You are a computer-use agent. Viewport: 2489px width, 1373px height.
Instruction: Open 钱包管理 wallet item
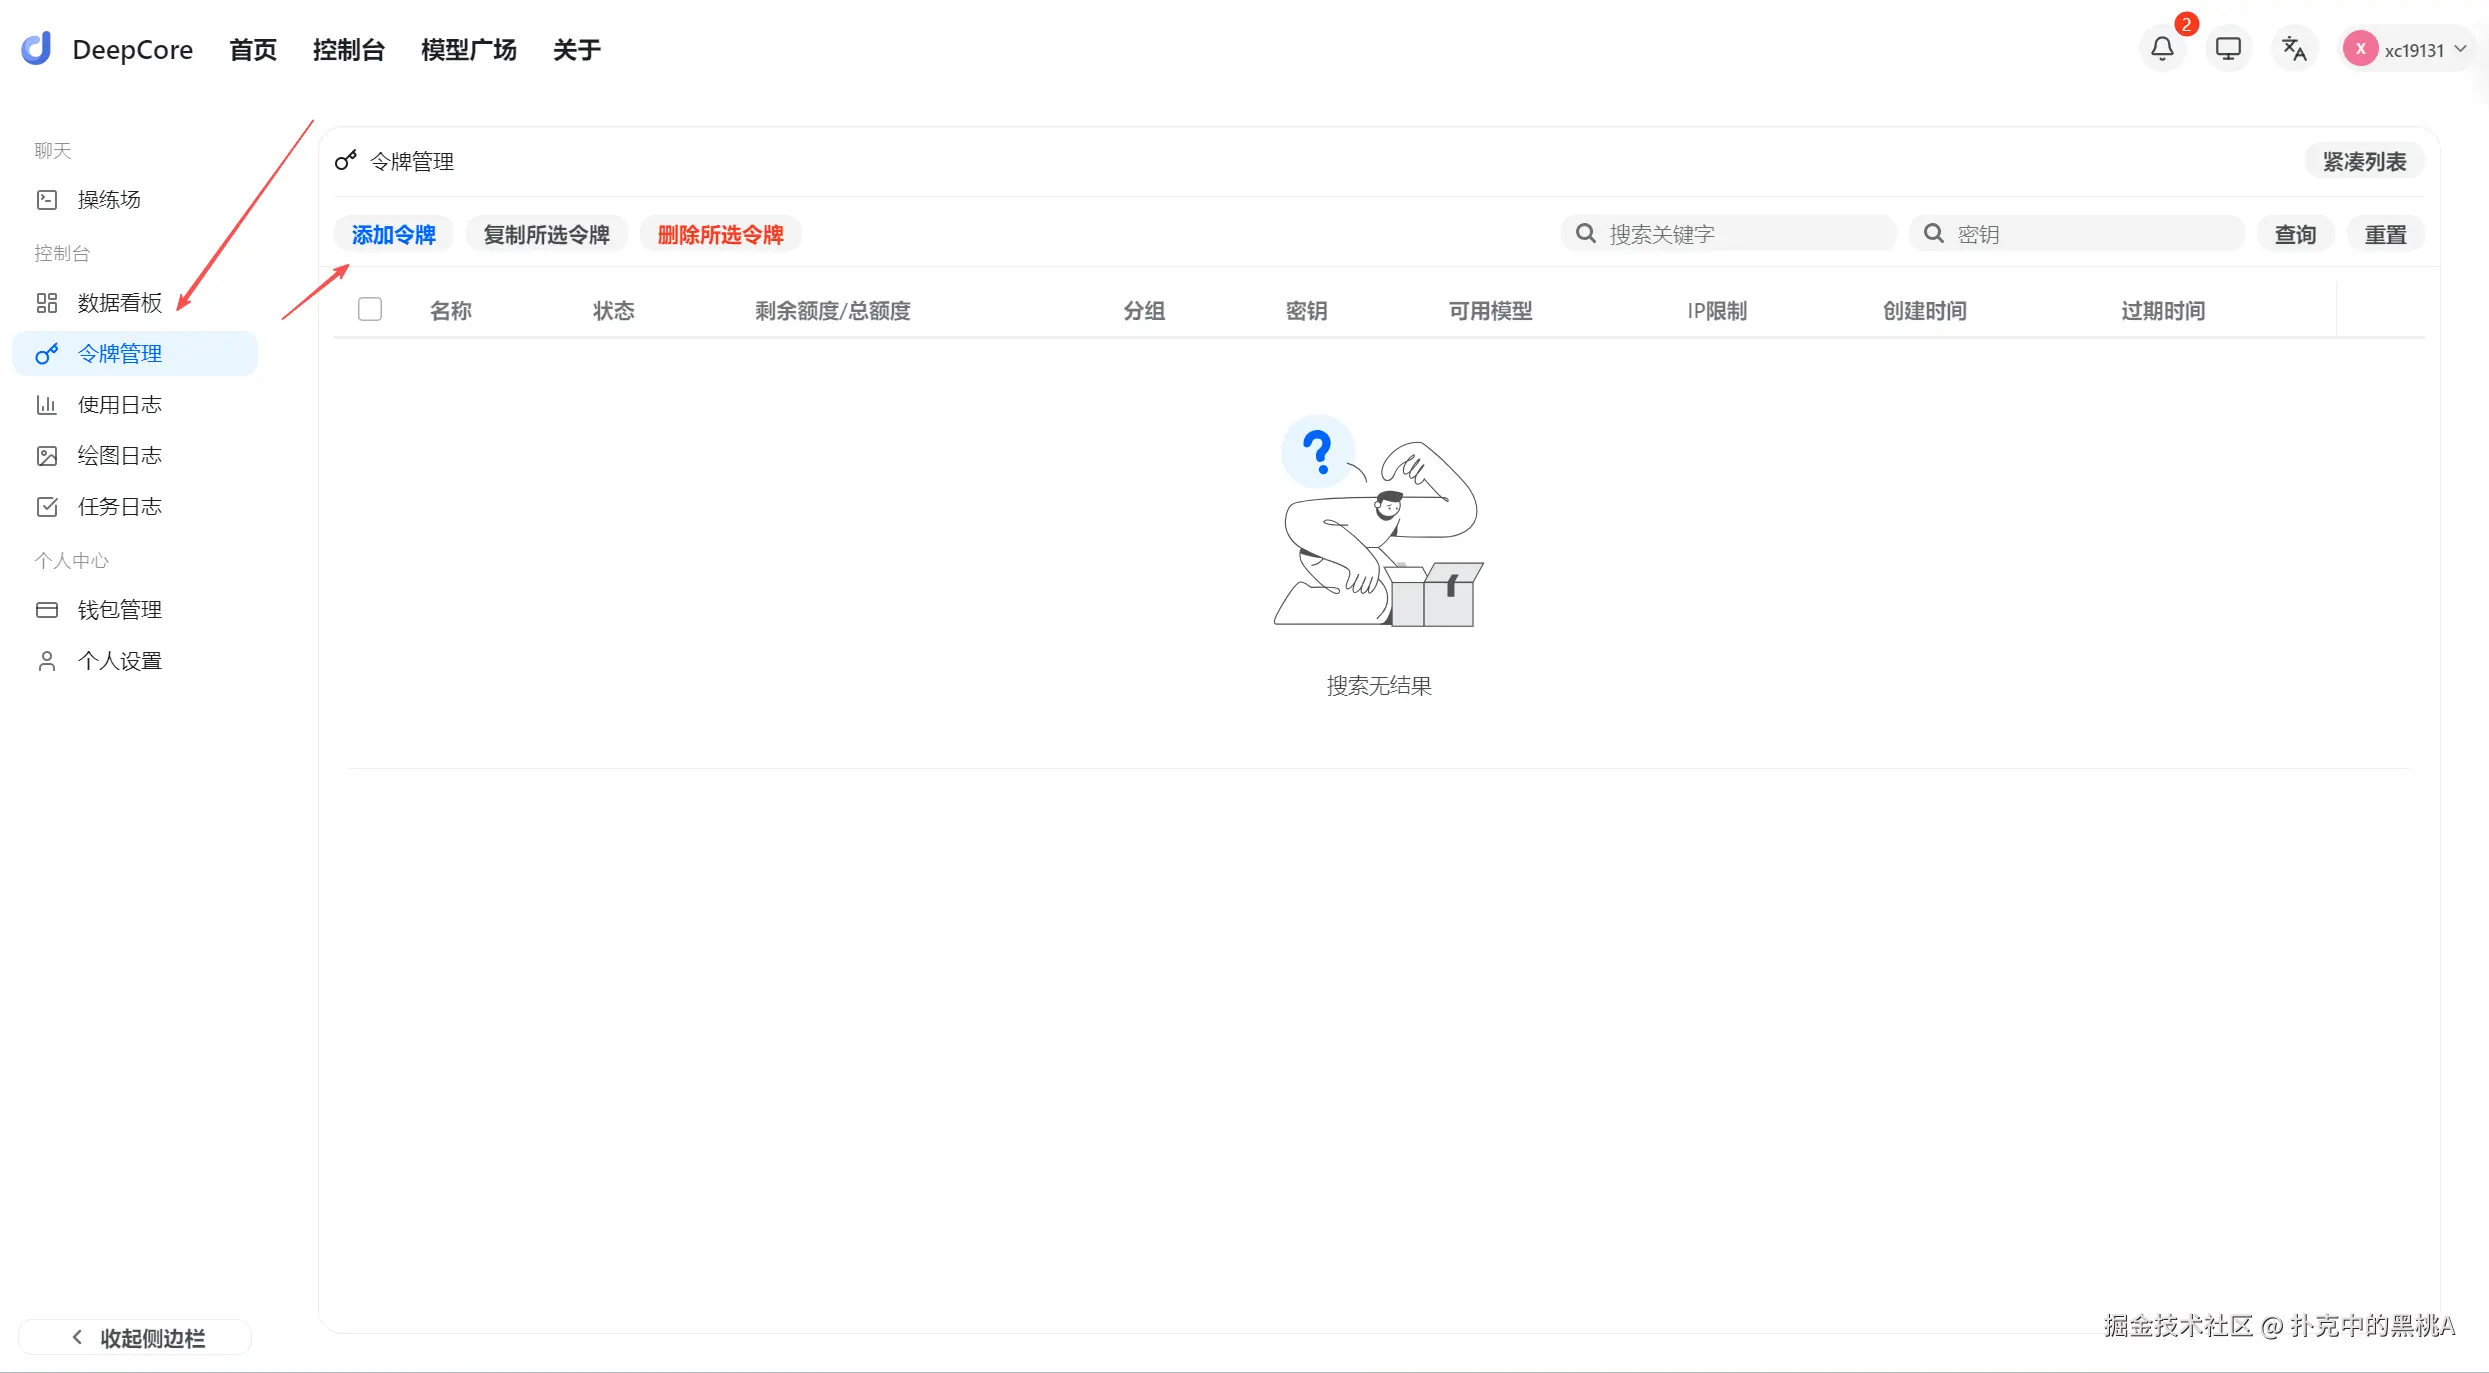click(119, 610)
